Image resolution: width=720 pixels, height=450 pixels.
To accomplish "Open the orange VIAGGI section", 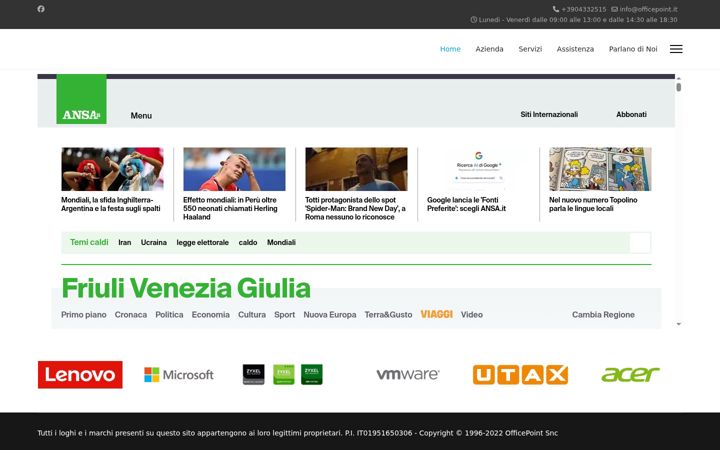I will (437, 314).
